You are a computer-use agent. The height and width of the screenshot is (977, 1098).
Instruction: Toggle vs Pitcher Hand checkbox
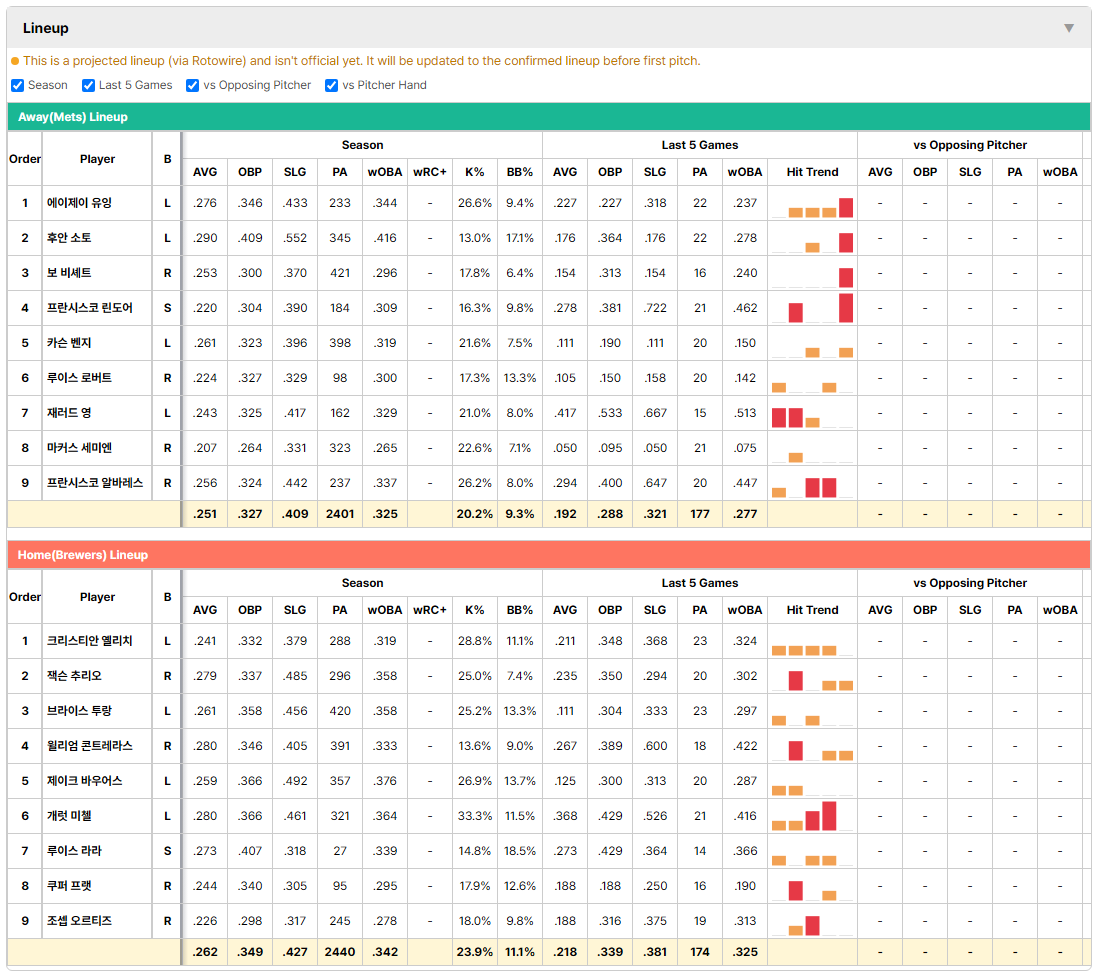pos(332,85)
